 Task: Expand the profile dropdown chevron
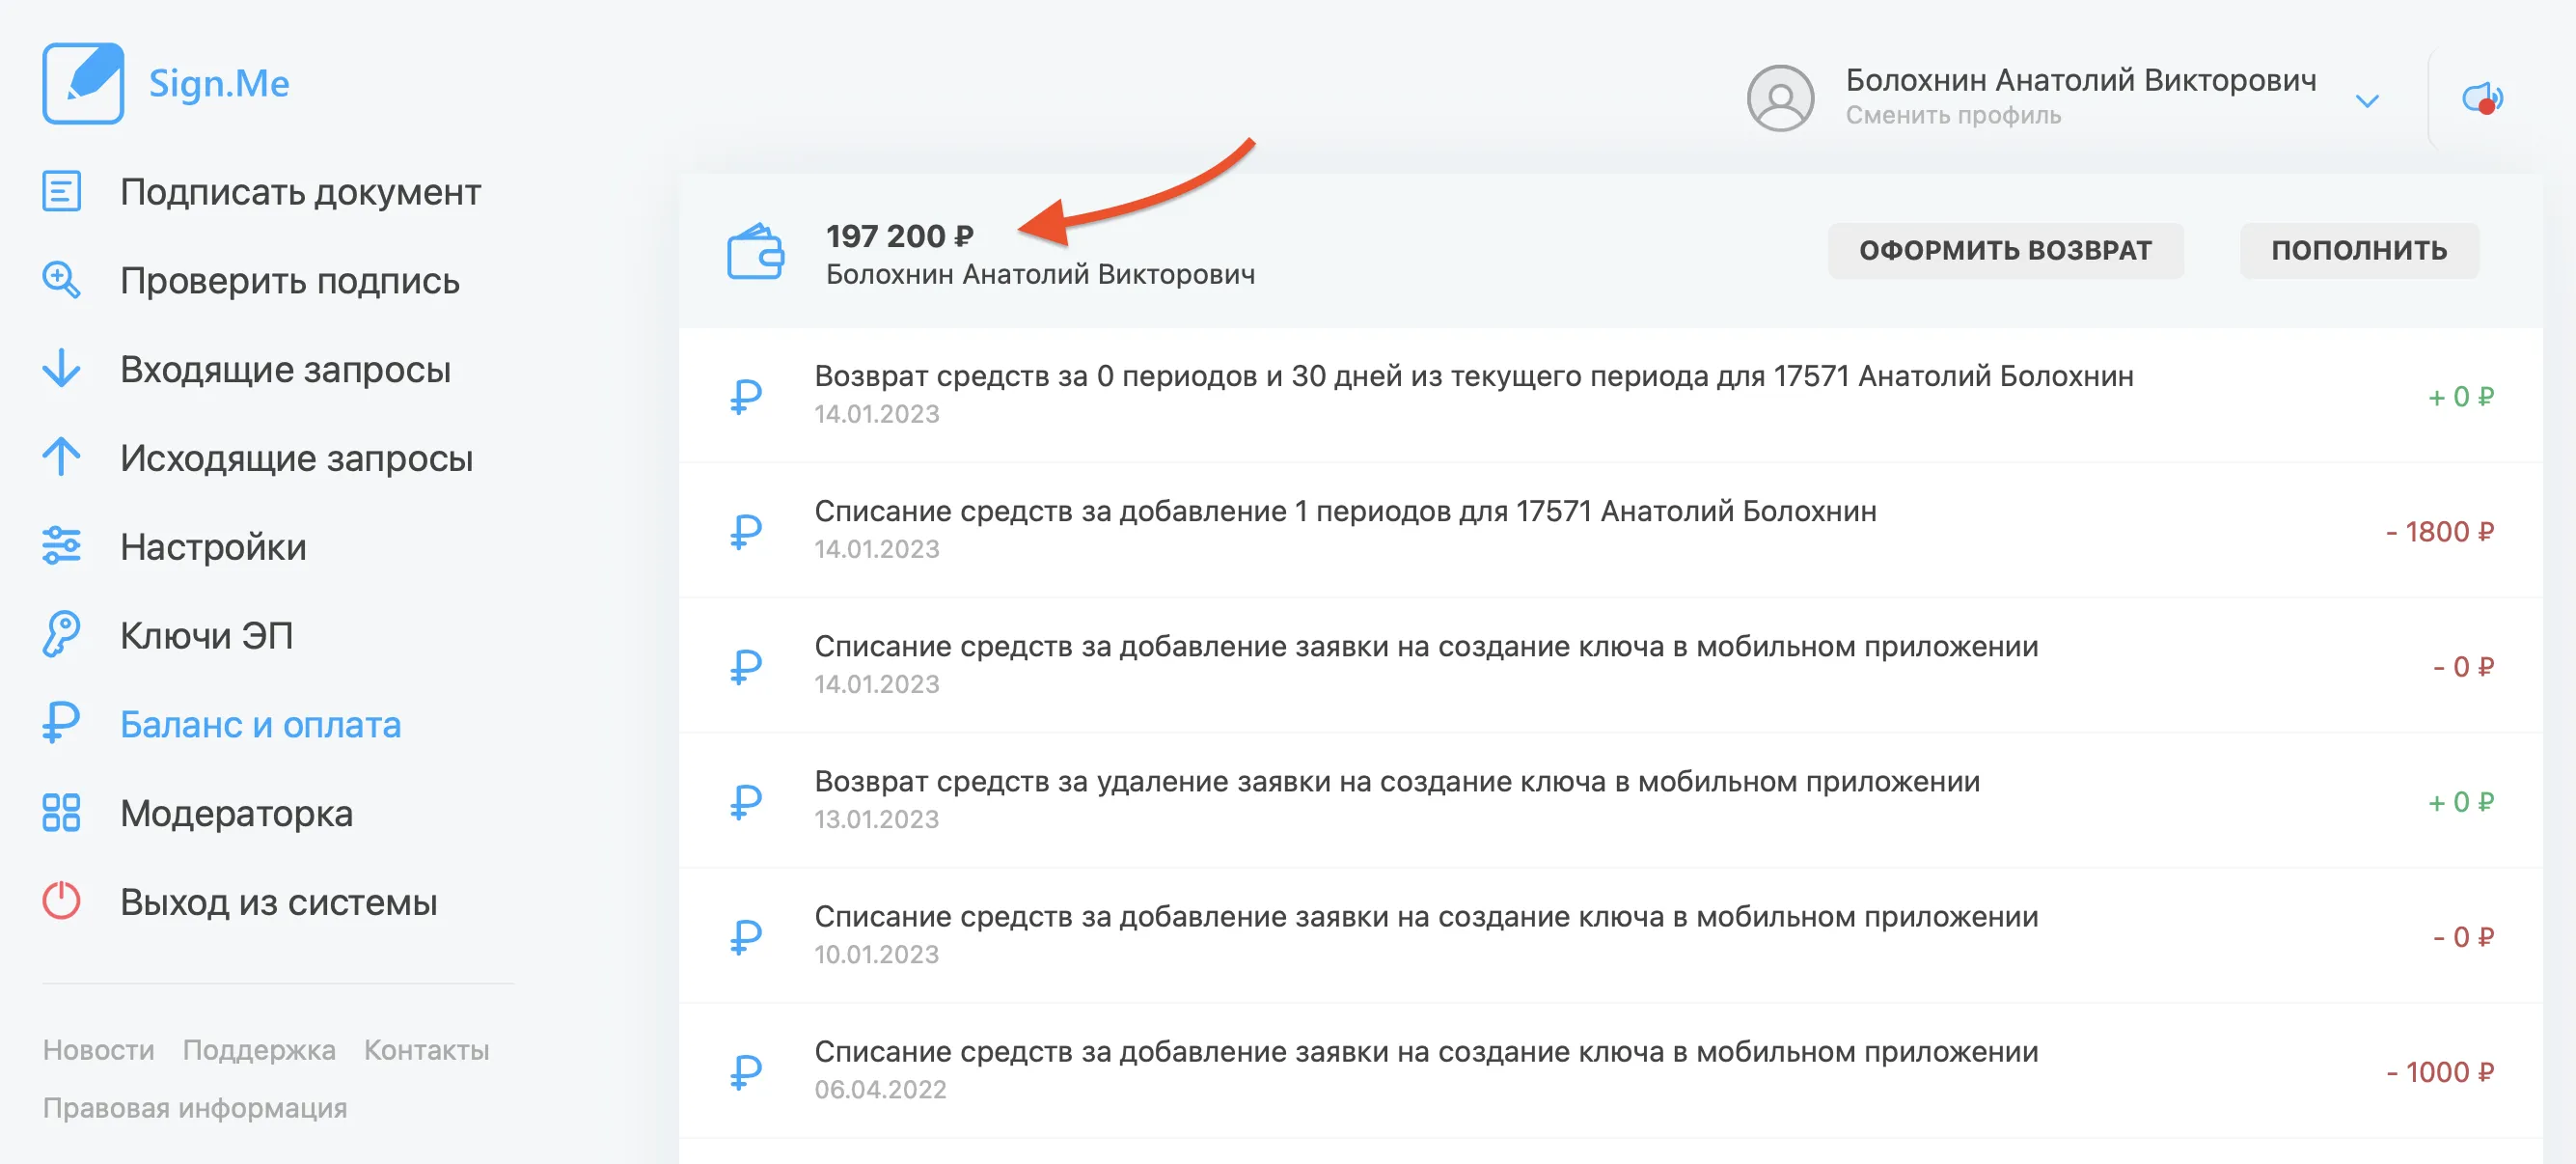click(2366, 101)
